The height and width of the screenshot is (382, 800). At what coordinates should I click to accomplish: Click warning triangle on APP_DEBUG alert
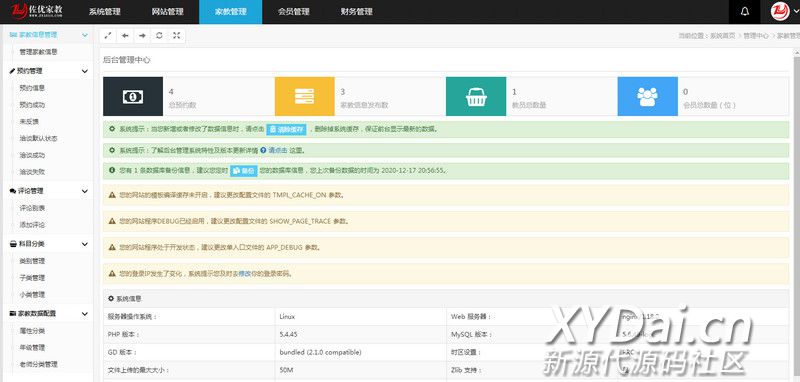[x=112, y=247]
